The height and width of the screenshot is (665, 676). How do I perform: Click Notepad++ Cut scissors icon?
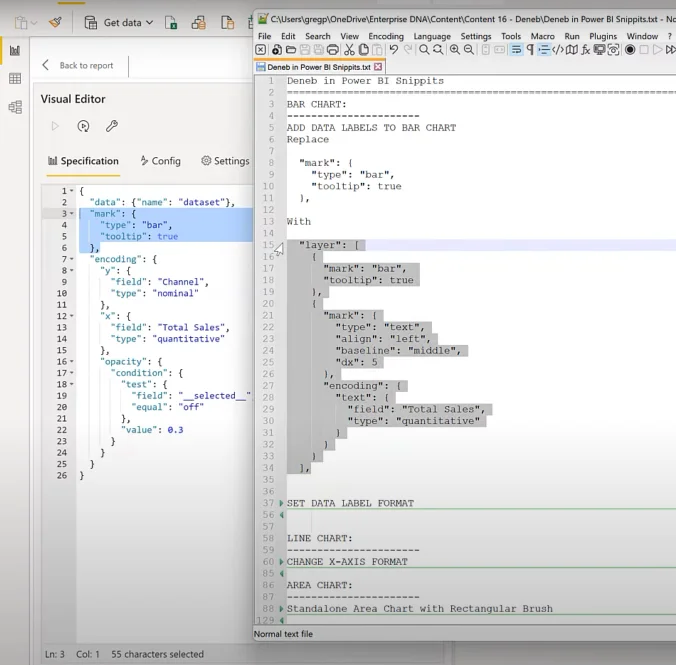click(349, 50)
